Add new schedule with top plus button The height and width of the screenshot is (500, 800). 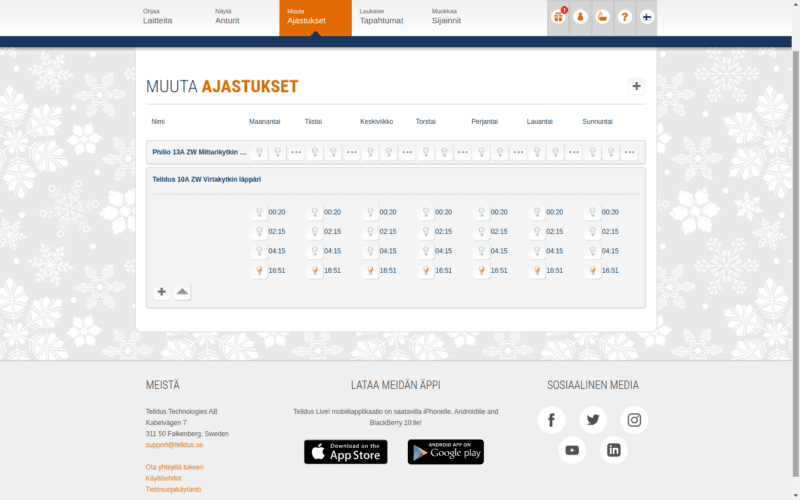(637, 87)
